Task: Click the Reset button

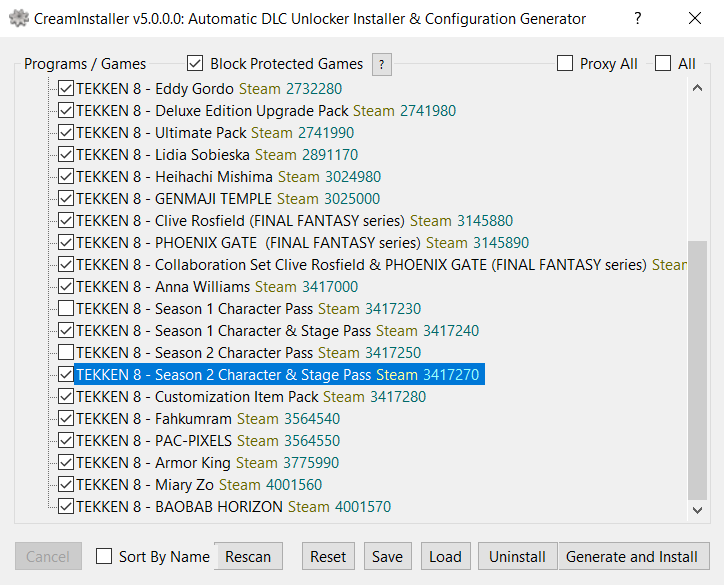Action: coord(328,556)
